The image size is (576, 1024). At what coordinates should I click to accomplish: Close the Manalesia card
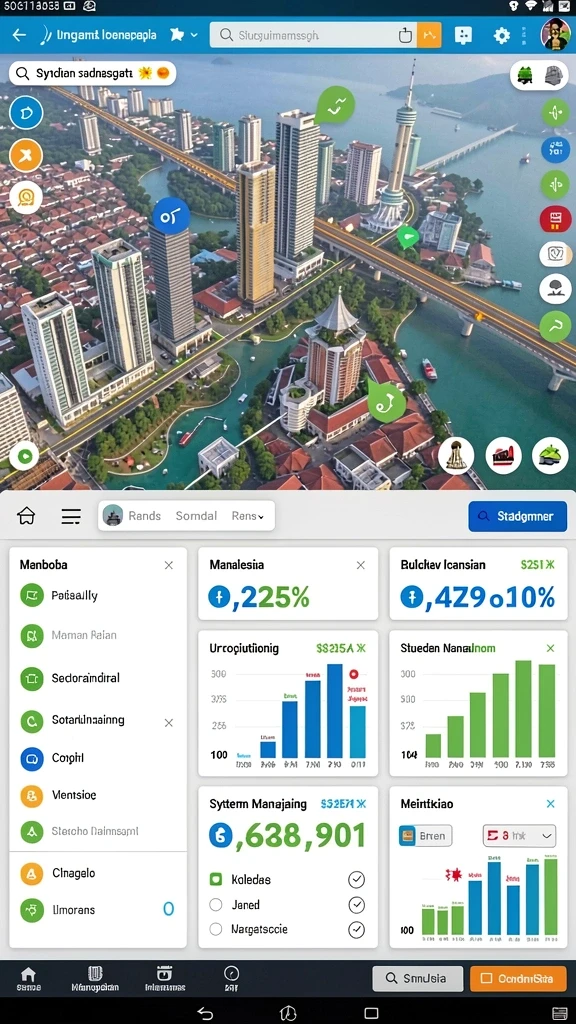(x=360, y=565)
